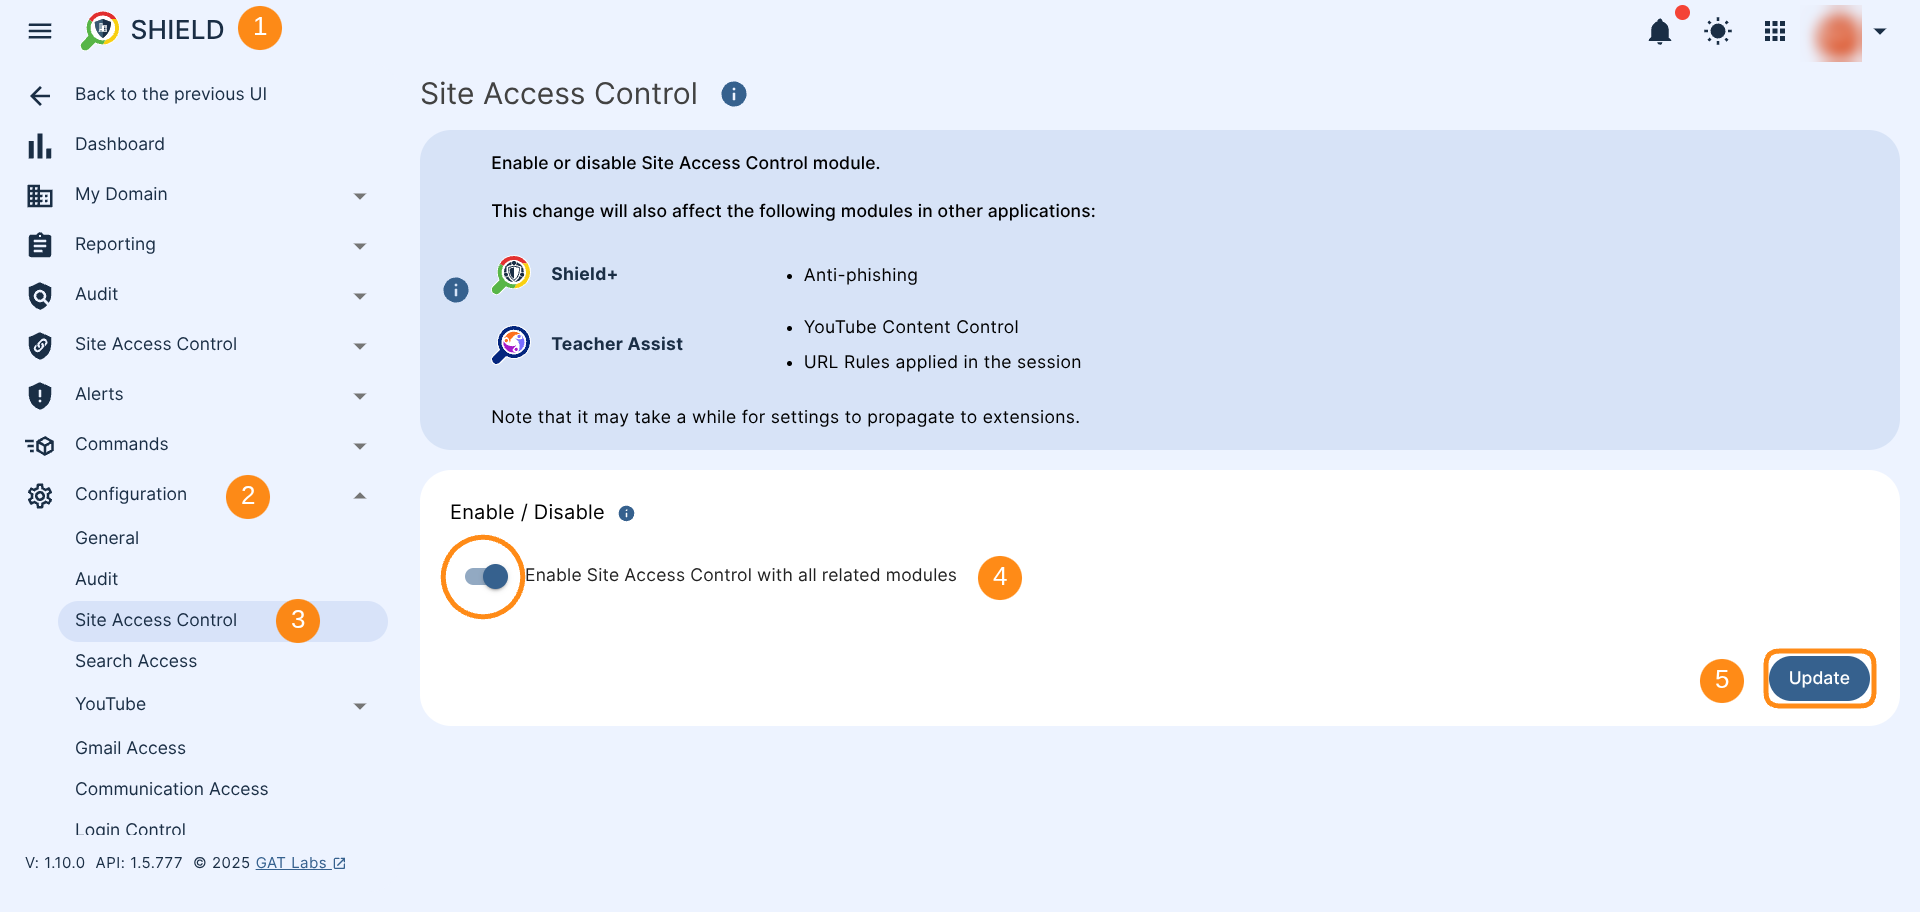Click the info icon beside Site Access Control title
1920x912 pixels.
[x=734, y=94]
